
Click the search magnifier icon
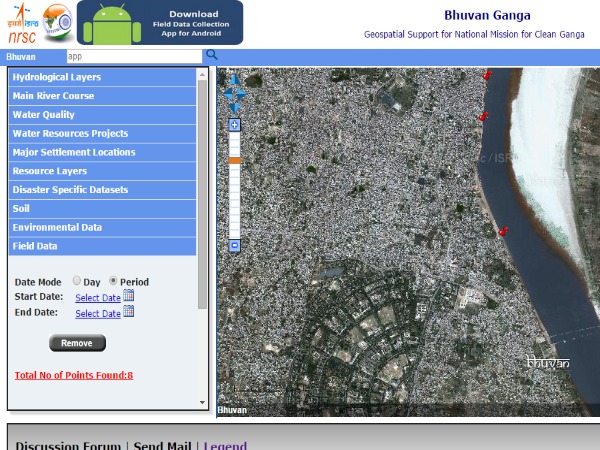point(212,55)
